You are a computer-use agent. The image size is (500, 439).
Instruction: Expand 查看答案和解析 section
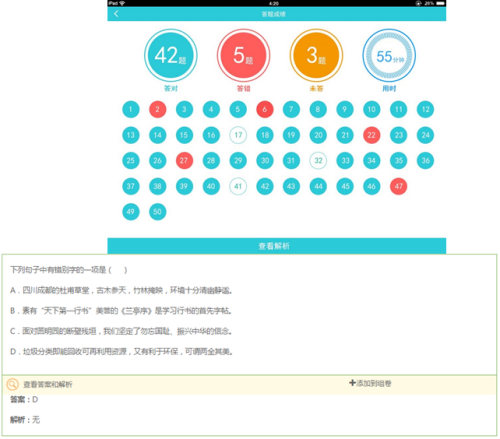pyautogui.click(x=48, y=384)
